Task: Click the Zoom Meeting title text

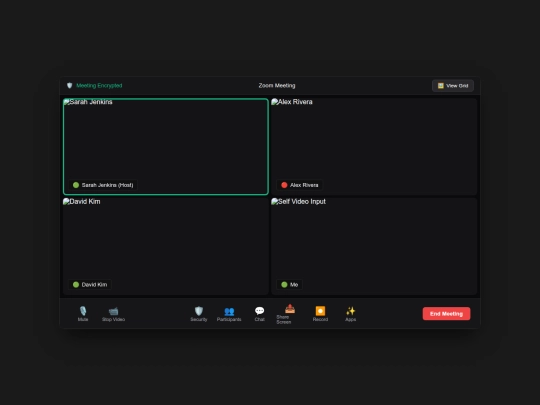Action: [x=277, y=85]
